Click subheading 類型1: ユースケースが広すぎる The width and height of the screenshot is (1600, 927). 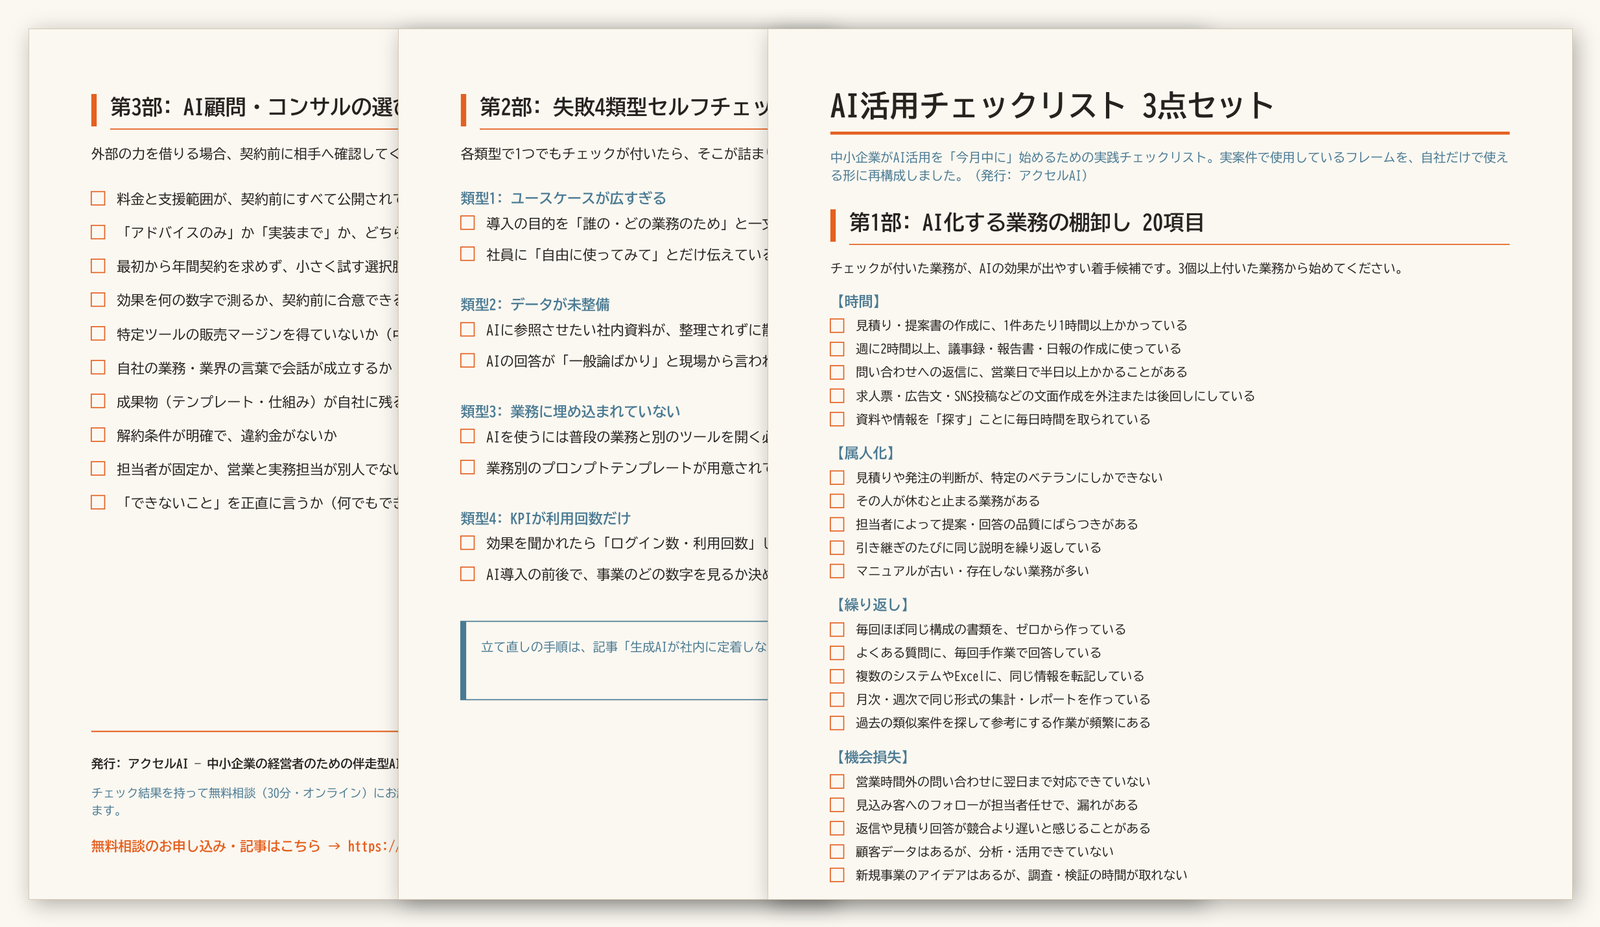[x=563, y=198]
